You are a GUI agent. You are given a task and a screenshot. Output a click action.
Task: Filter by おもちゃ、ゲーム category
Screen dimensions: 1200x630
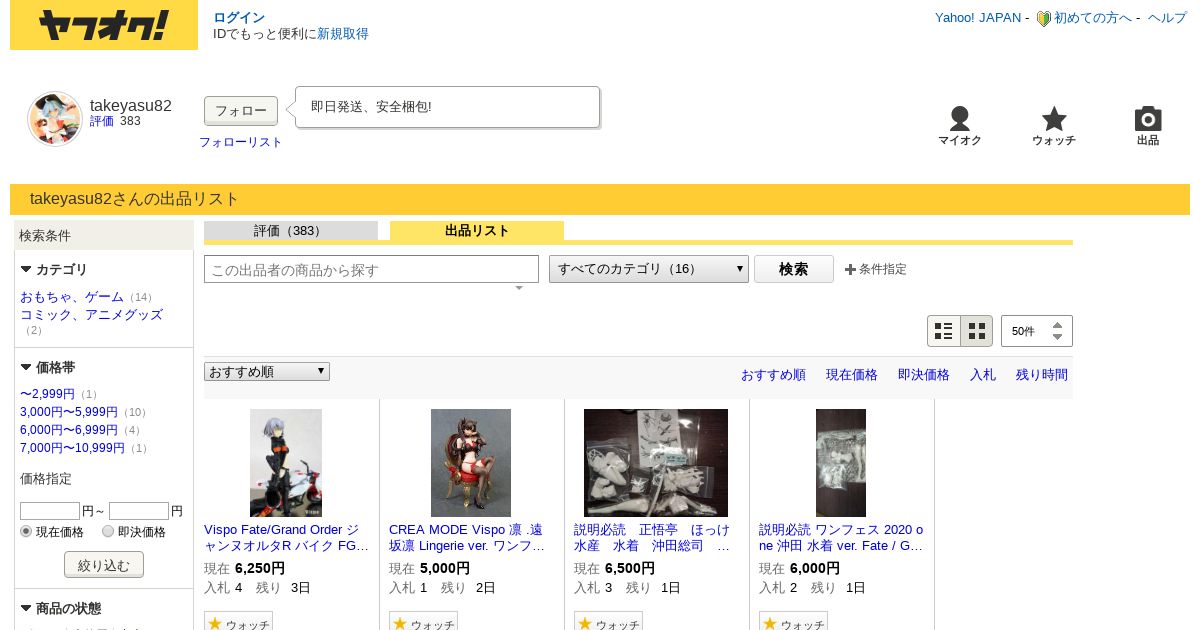point(72,297)
